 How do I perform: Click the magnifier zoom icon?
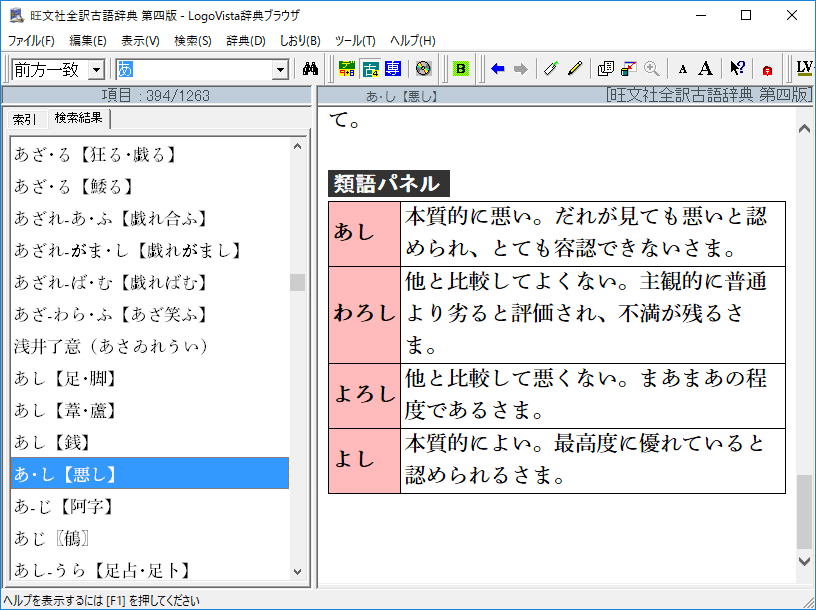pyautogui.click(x=652, y=68)
